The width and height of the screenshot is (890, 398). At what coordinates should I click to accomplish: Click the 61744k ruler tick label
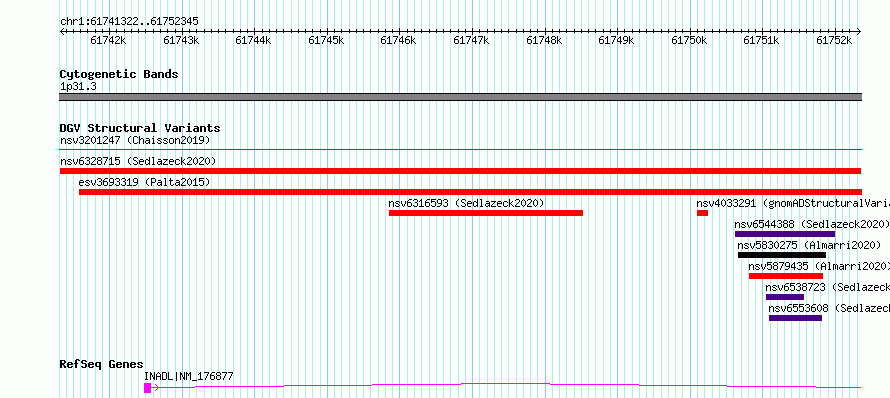tap(253, 41)
